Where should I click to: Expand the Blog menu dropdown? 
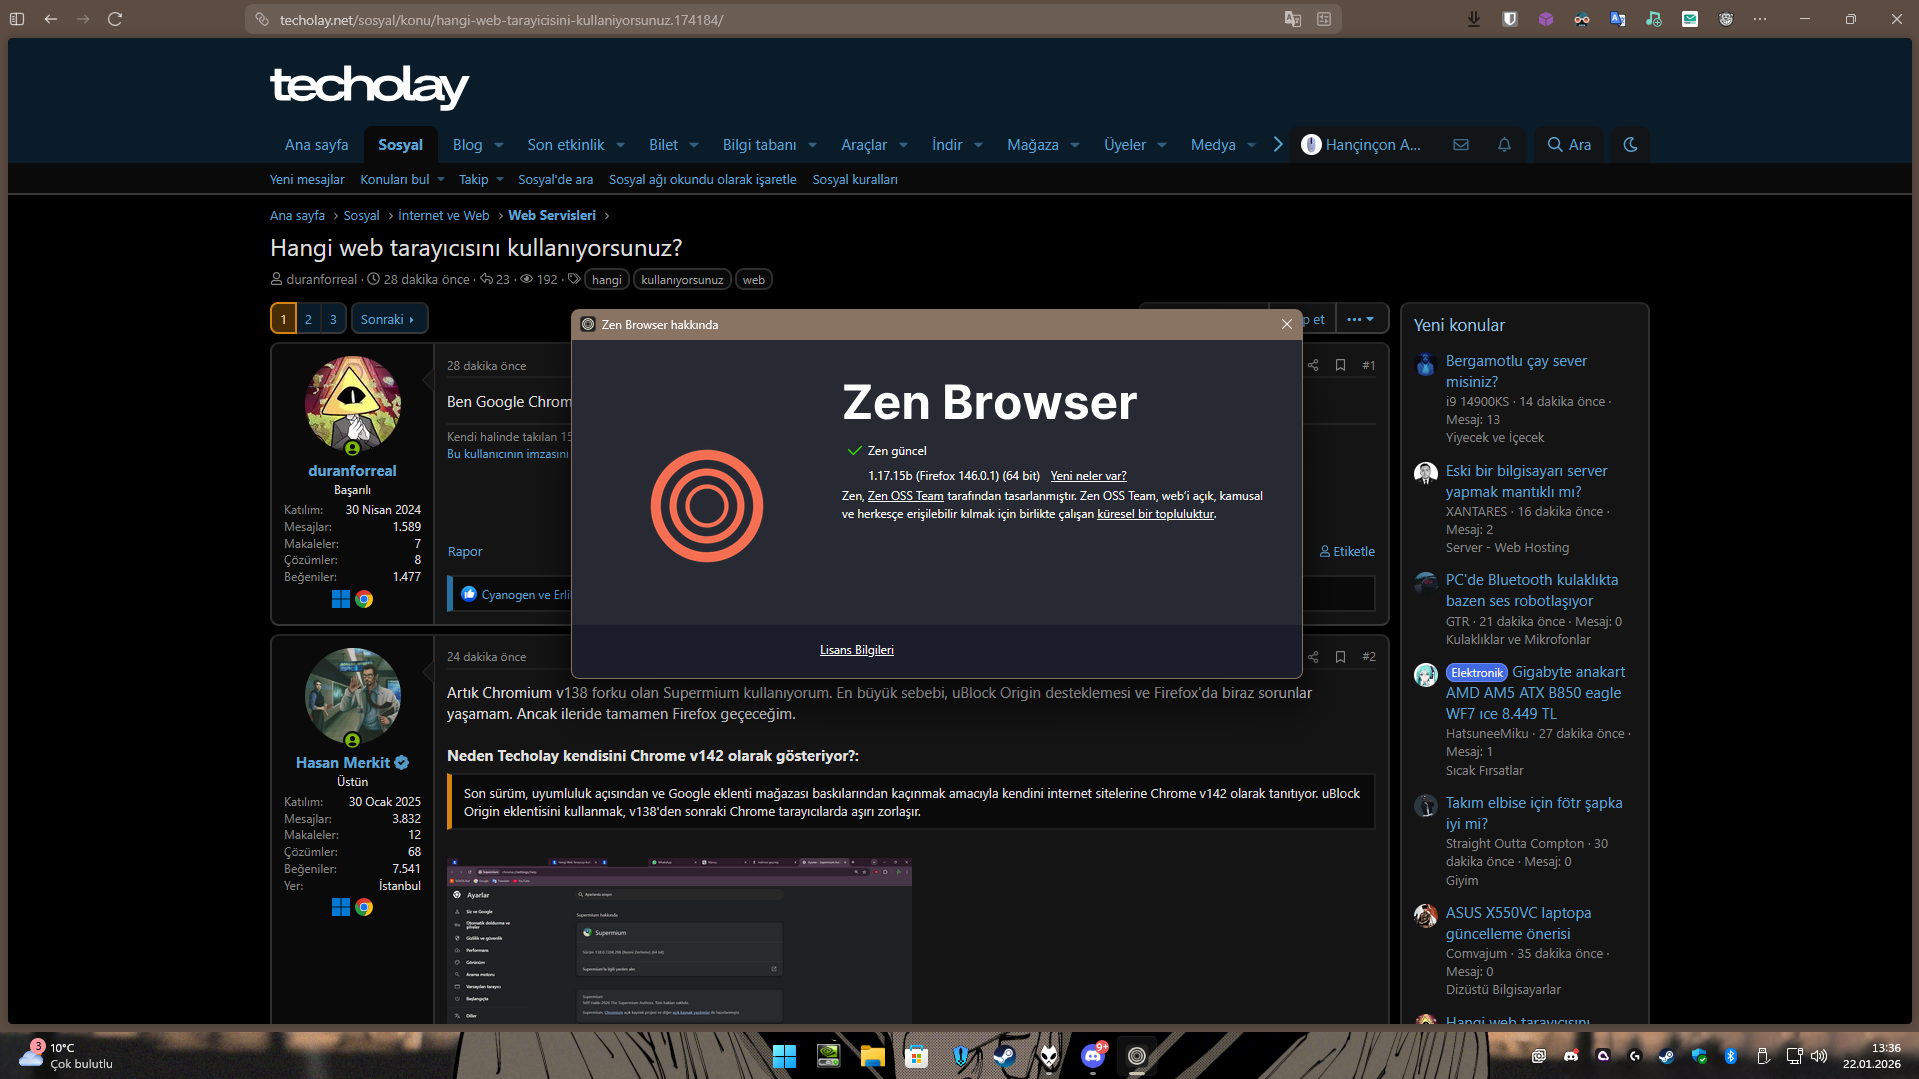pos(499,145)
